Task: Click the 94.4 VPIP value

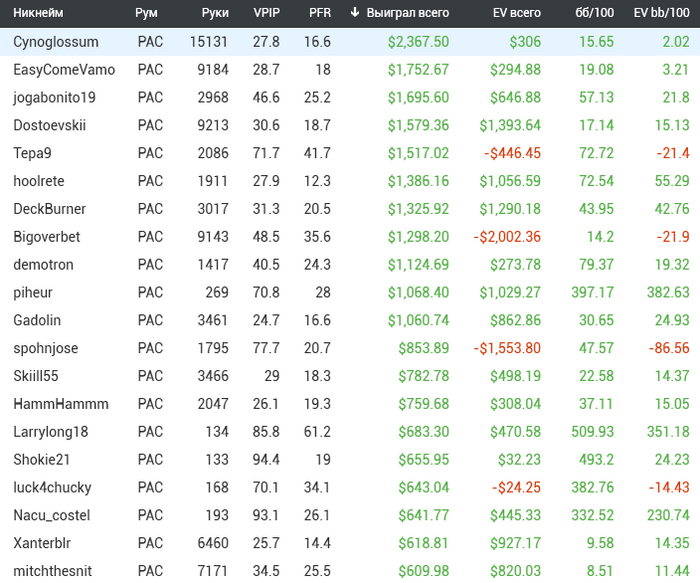Action: tap(266, 459)
